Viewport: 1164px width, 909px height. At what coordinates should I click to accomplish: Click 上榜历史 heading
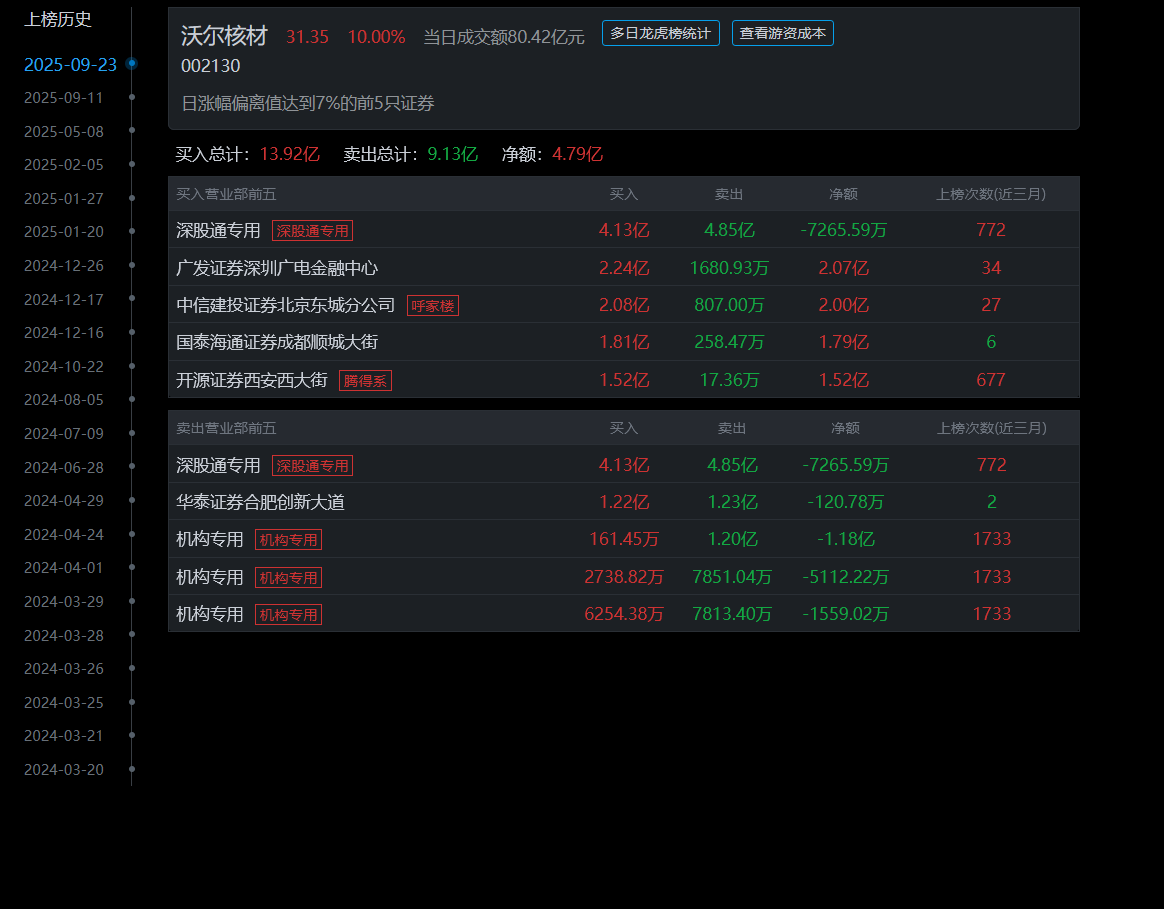(x=58, y=19)
